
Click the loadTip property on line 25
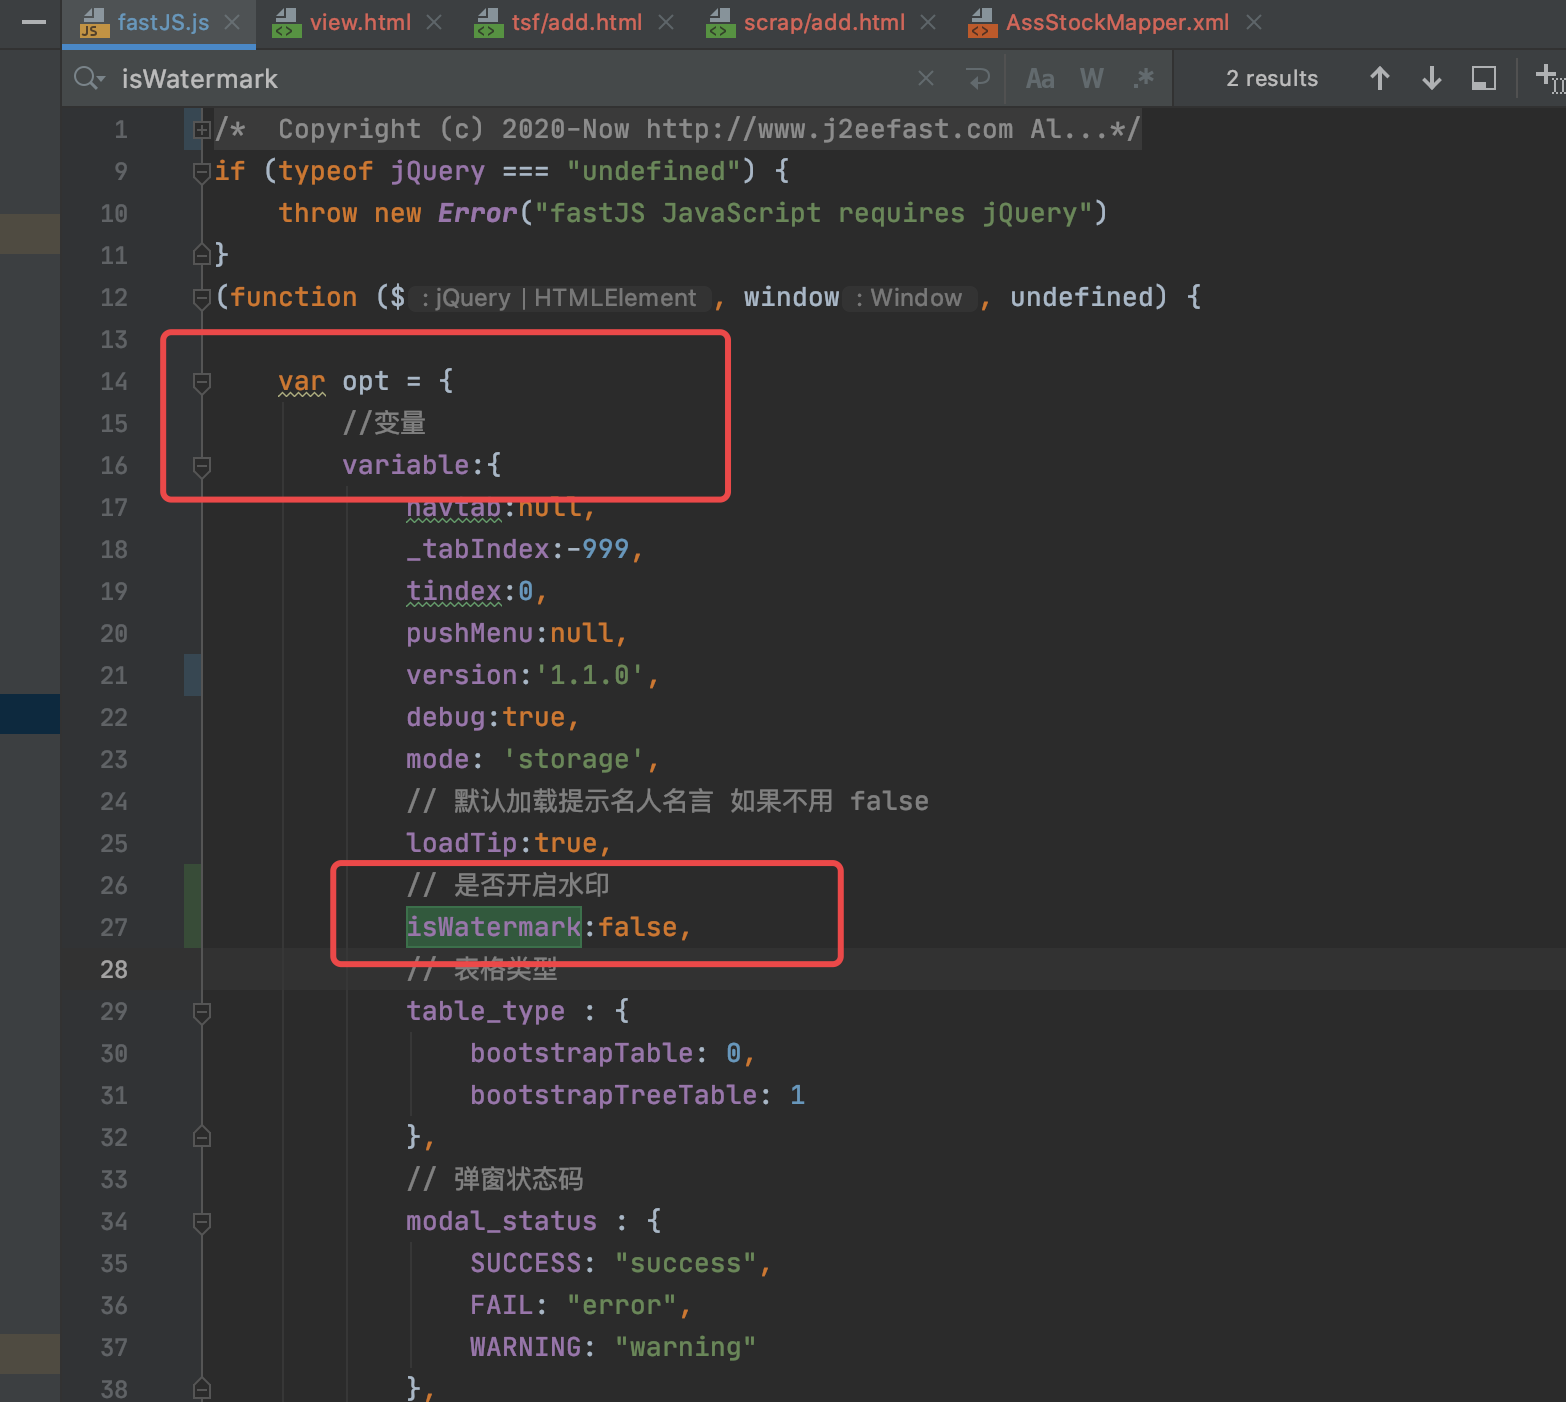point(462,843)
